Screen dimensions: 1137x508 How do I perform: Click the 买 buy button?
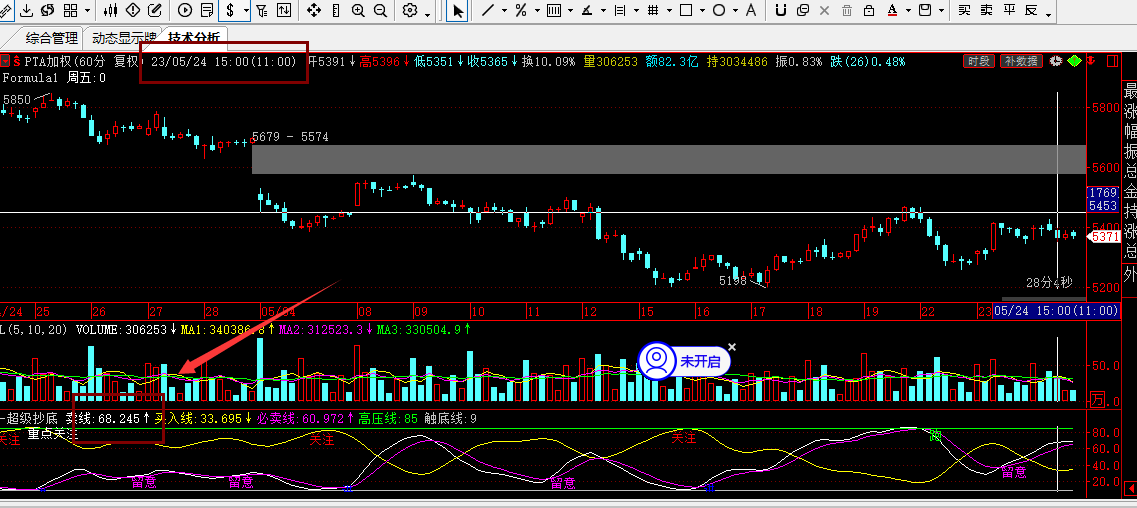(964, 10)
